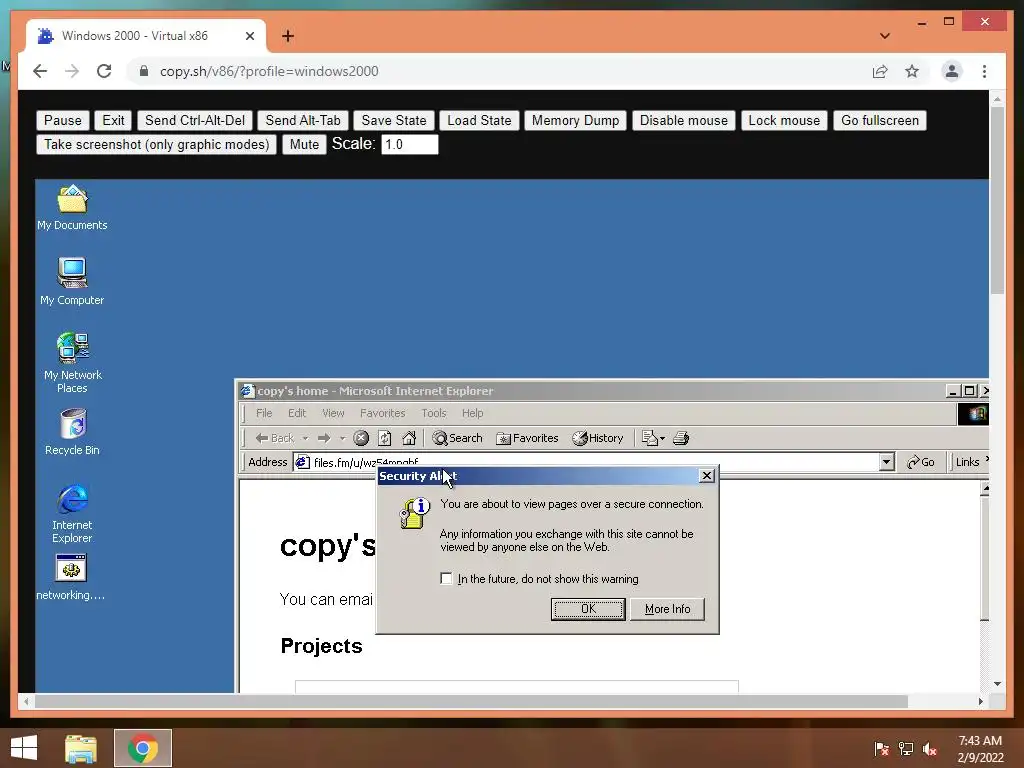Screen dimensions: 1024x768
Task: Click IE Forward arrow icon
Action: pos(324,438)
